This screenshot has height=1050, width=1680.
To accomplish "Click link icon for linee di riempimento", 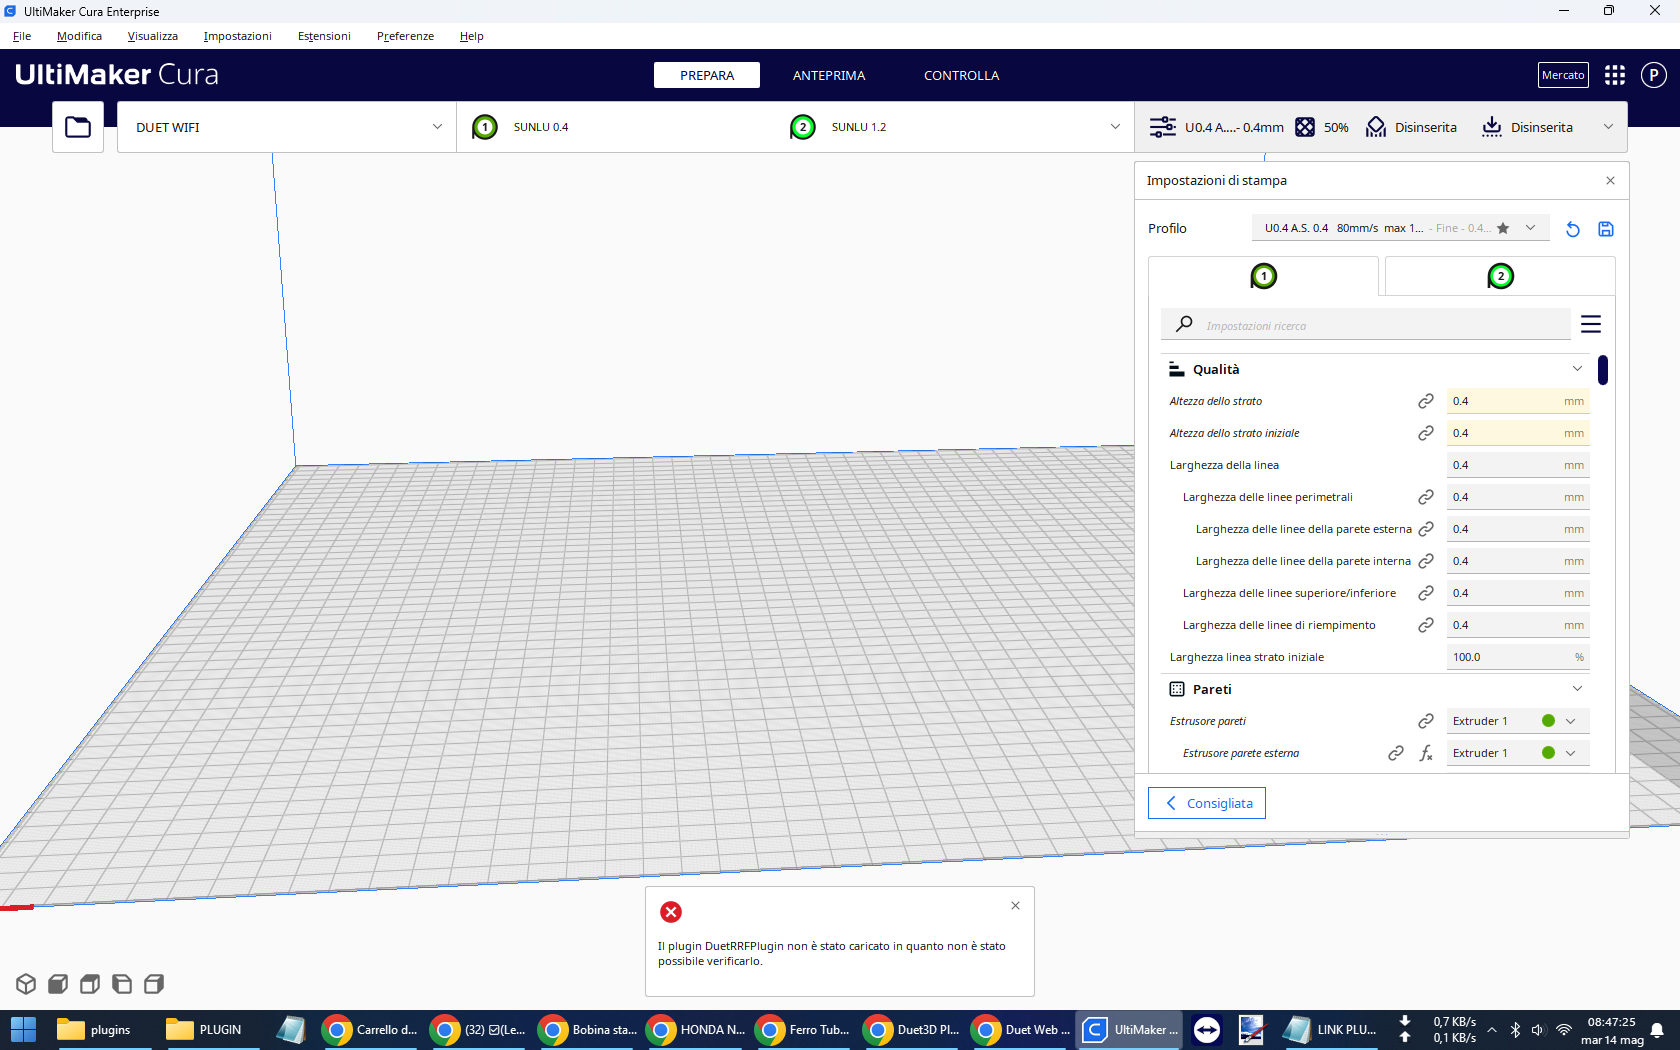I will tap(1426, 625).
